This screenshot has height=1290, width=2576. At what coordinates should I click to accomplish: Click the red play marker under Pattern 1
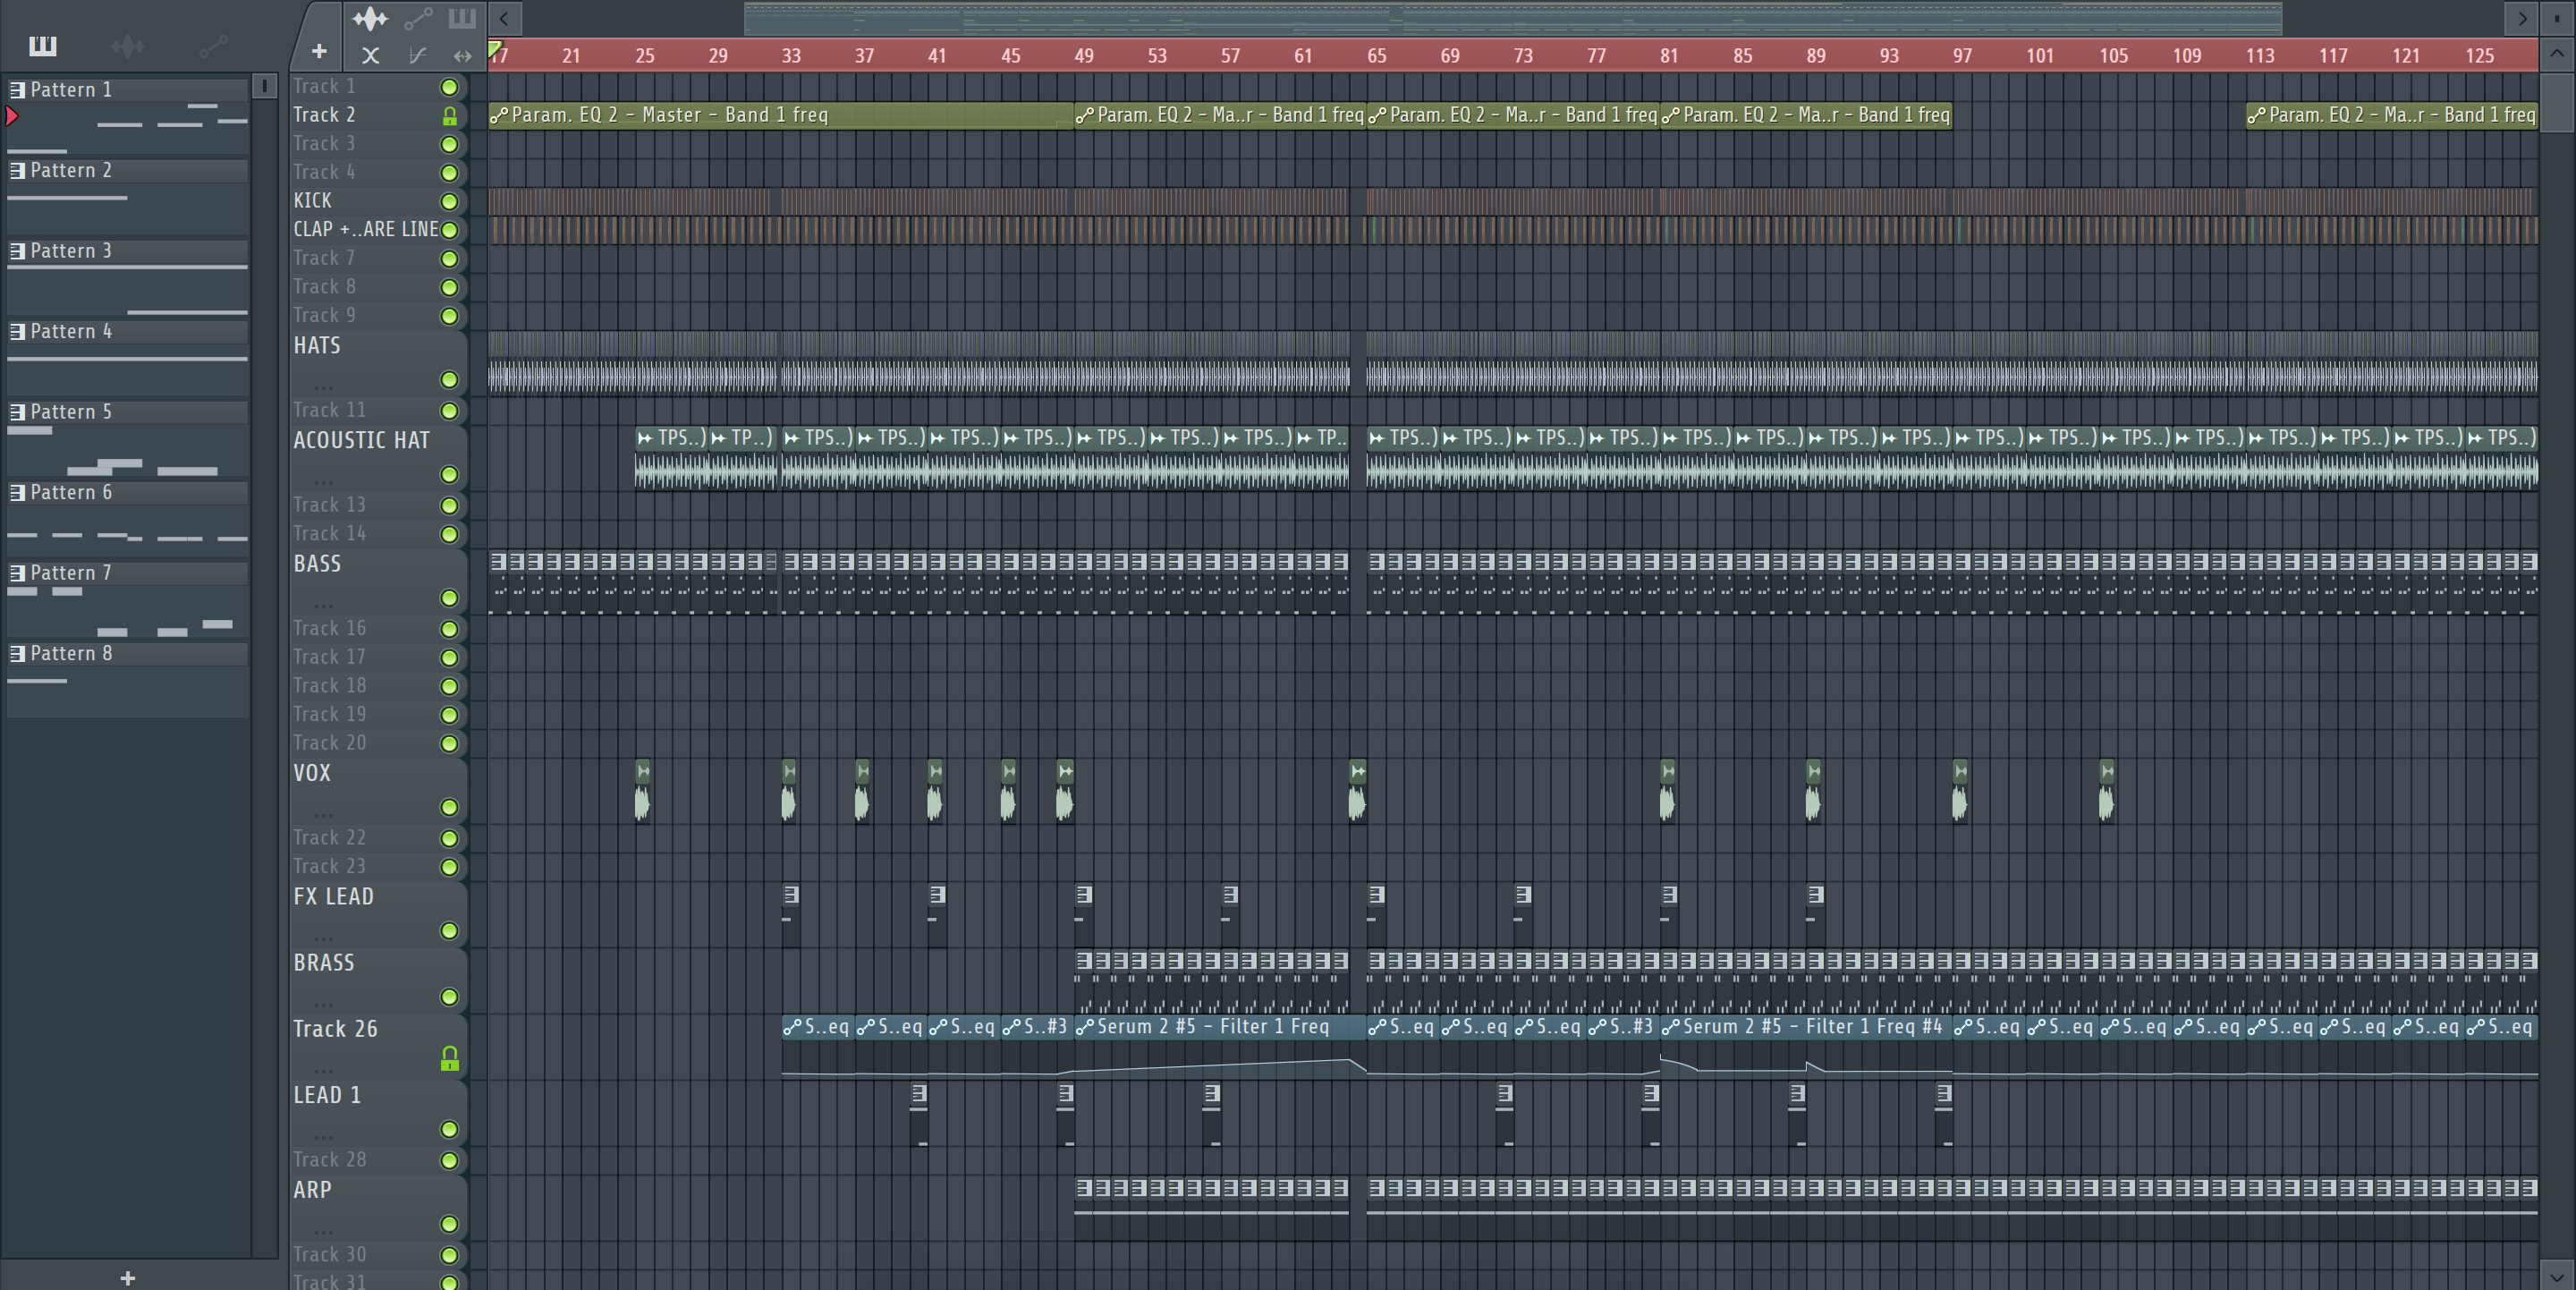[12, 116]
